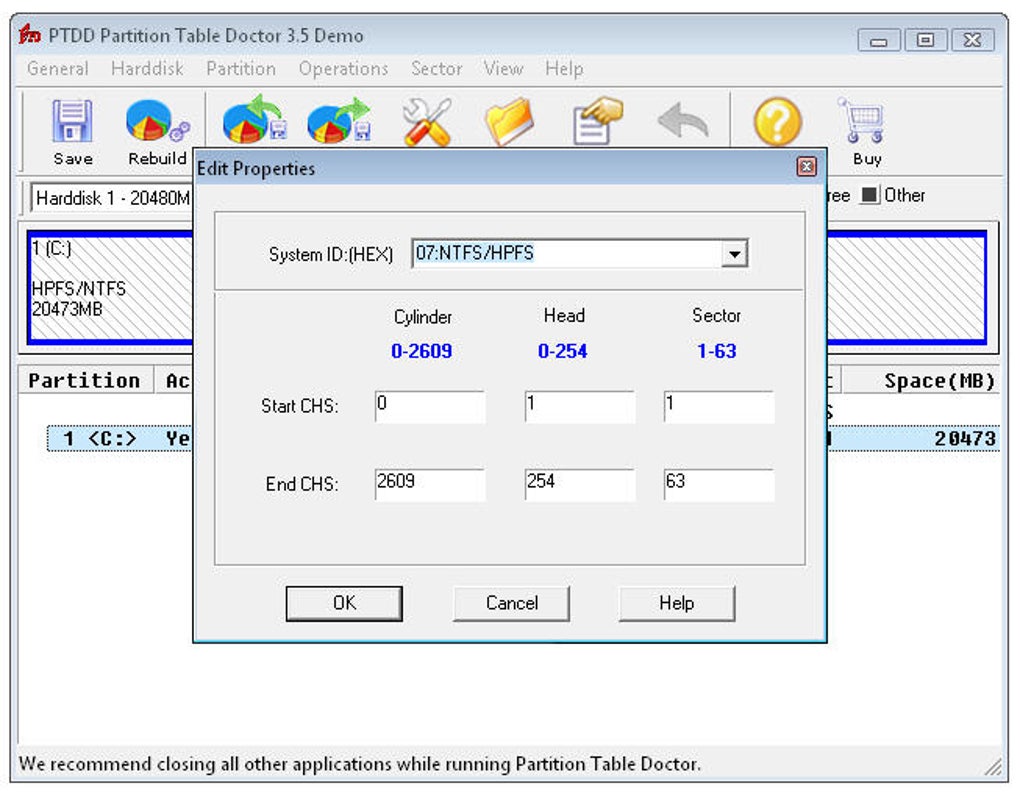1020x797 pixels.
Task: Click the yellow folder browse icon
Action: [x=510, y=121]
